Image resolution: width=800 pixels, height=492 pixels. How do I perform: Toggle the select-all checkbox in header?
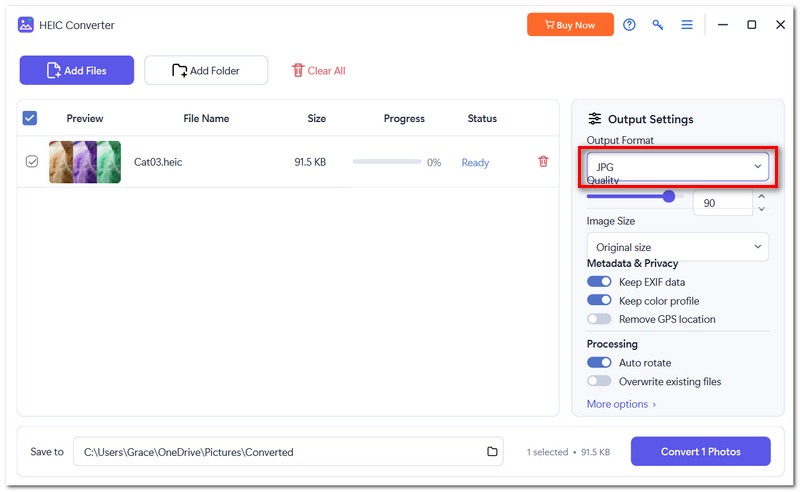[30, 118]
